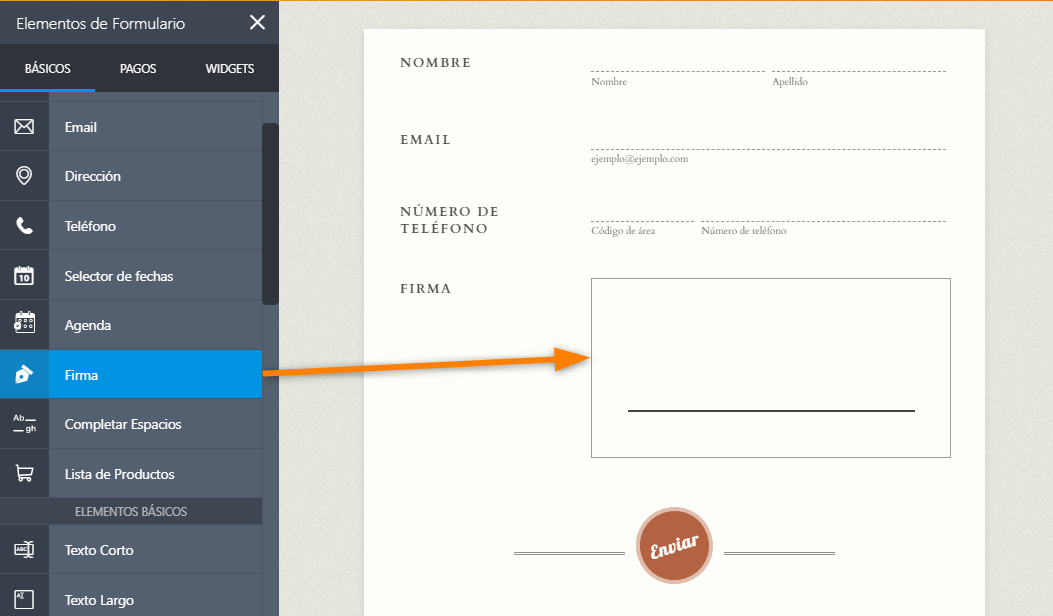Select the Lista de Productos cart icon

pos(24,474)
